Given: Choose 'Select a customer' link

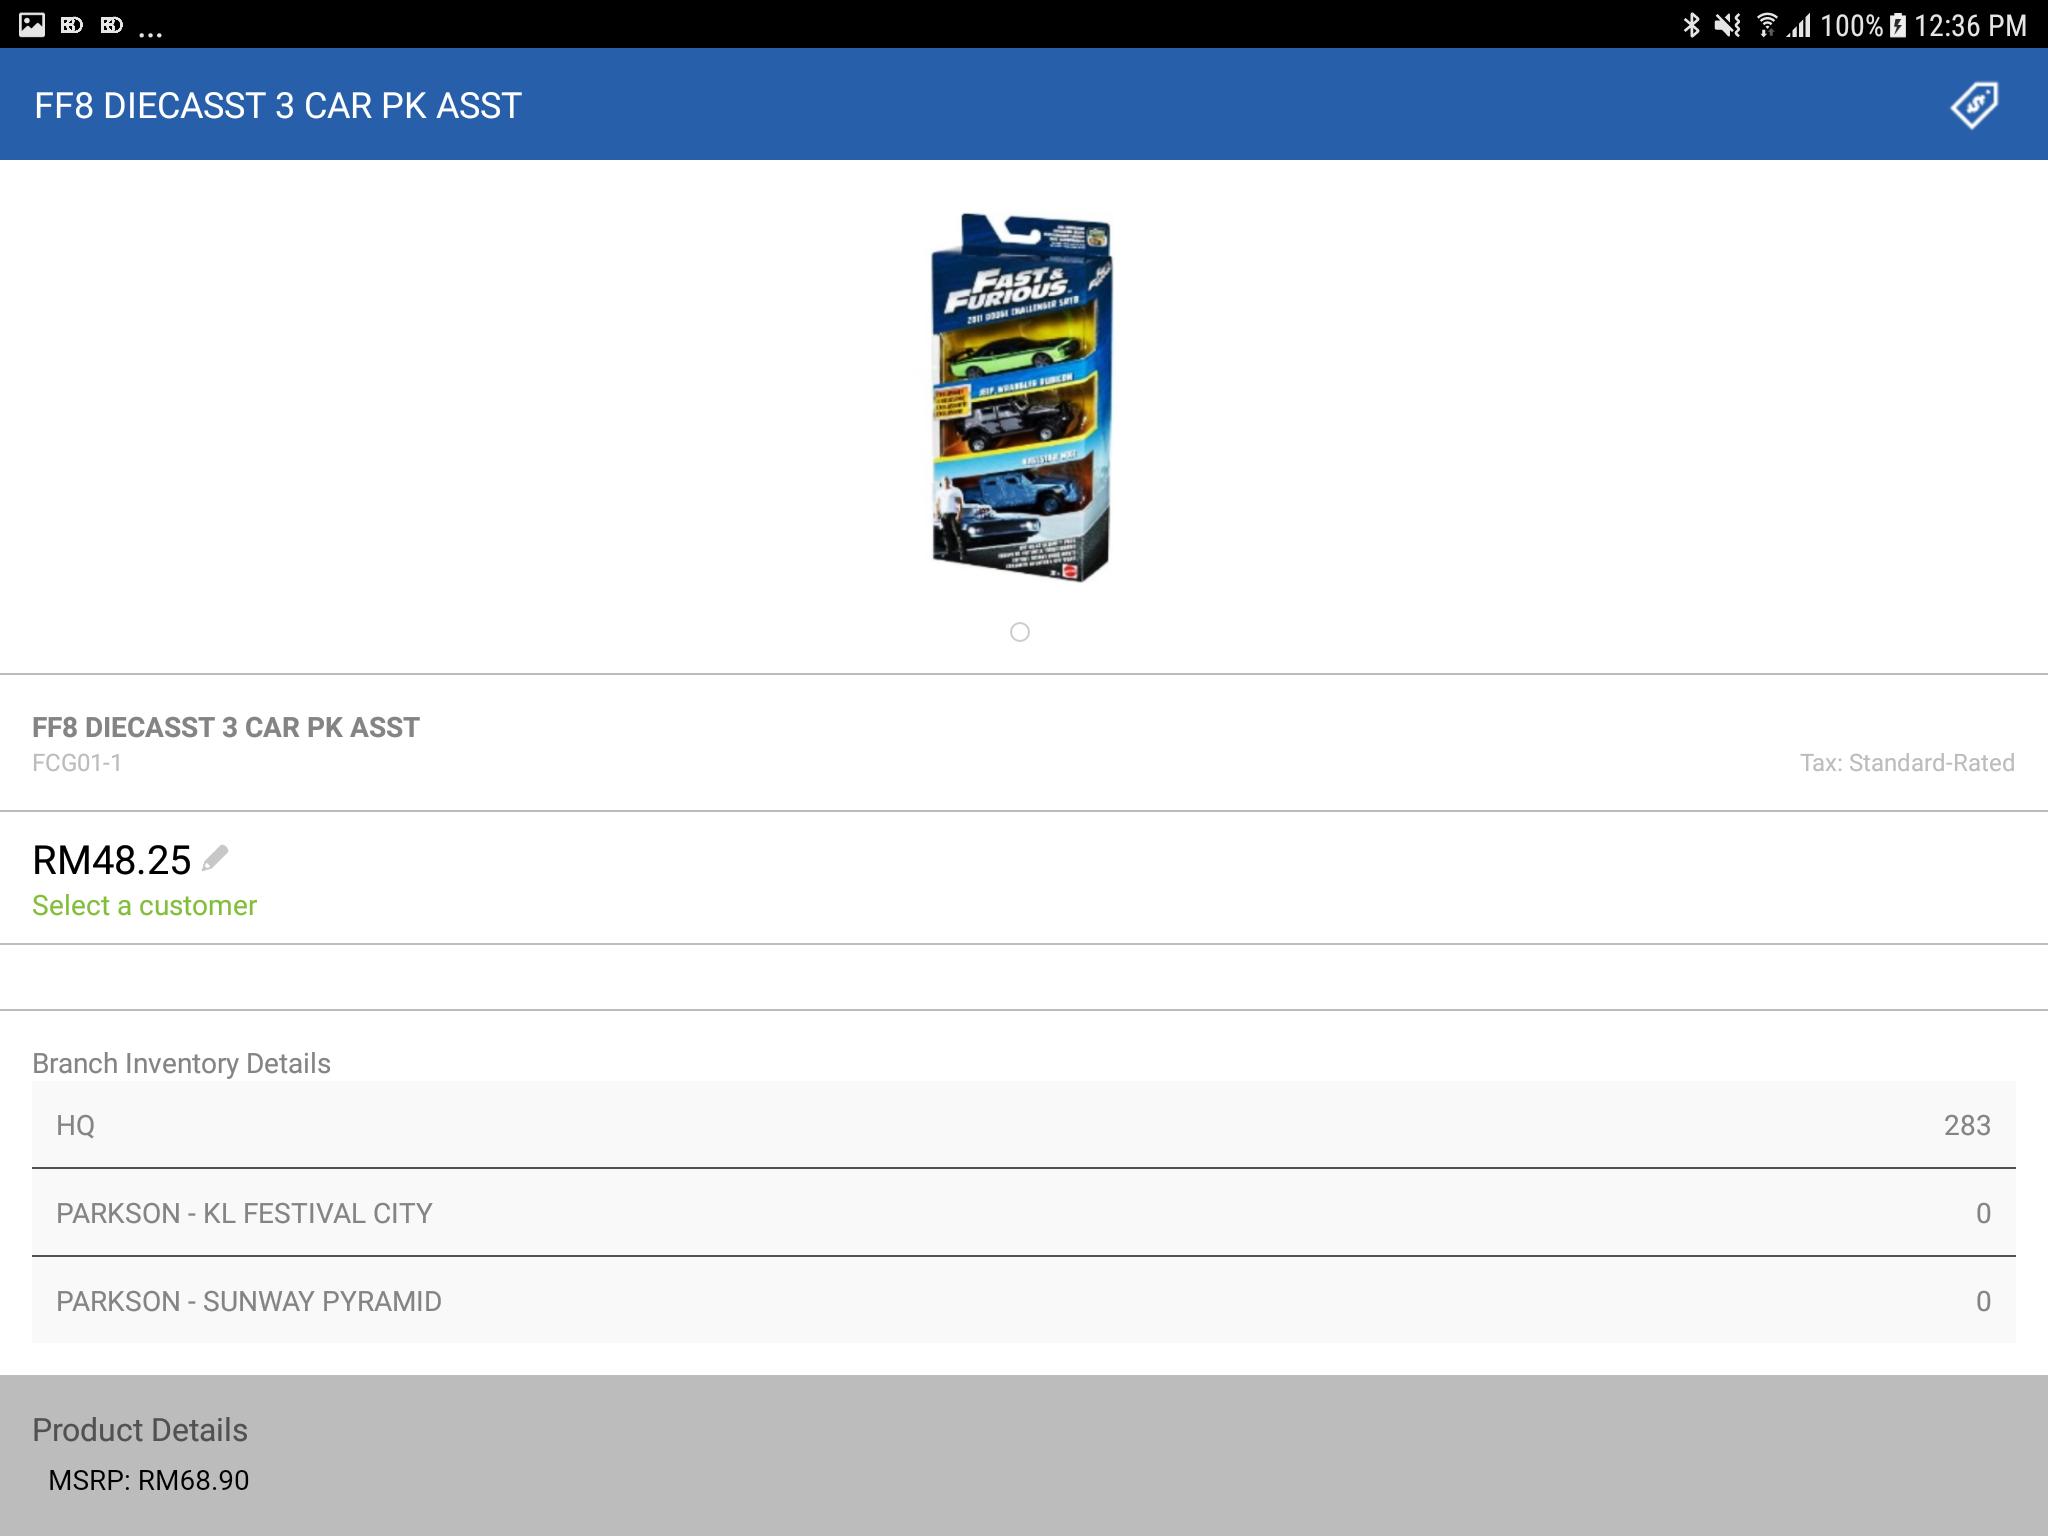Looking at the screenshot, I should pyautogui.click(x=144, y=905).
